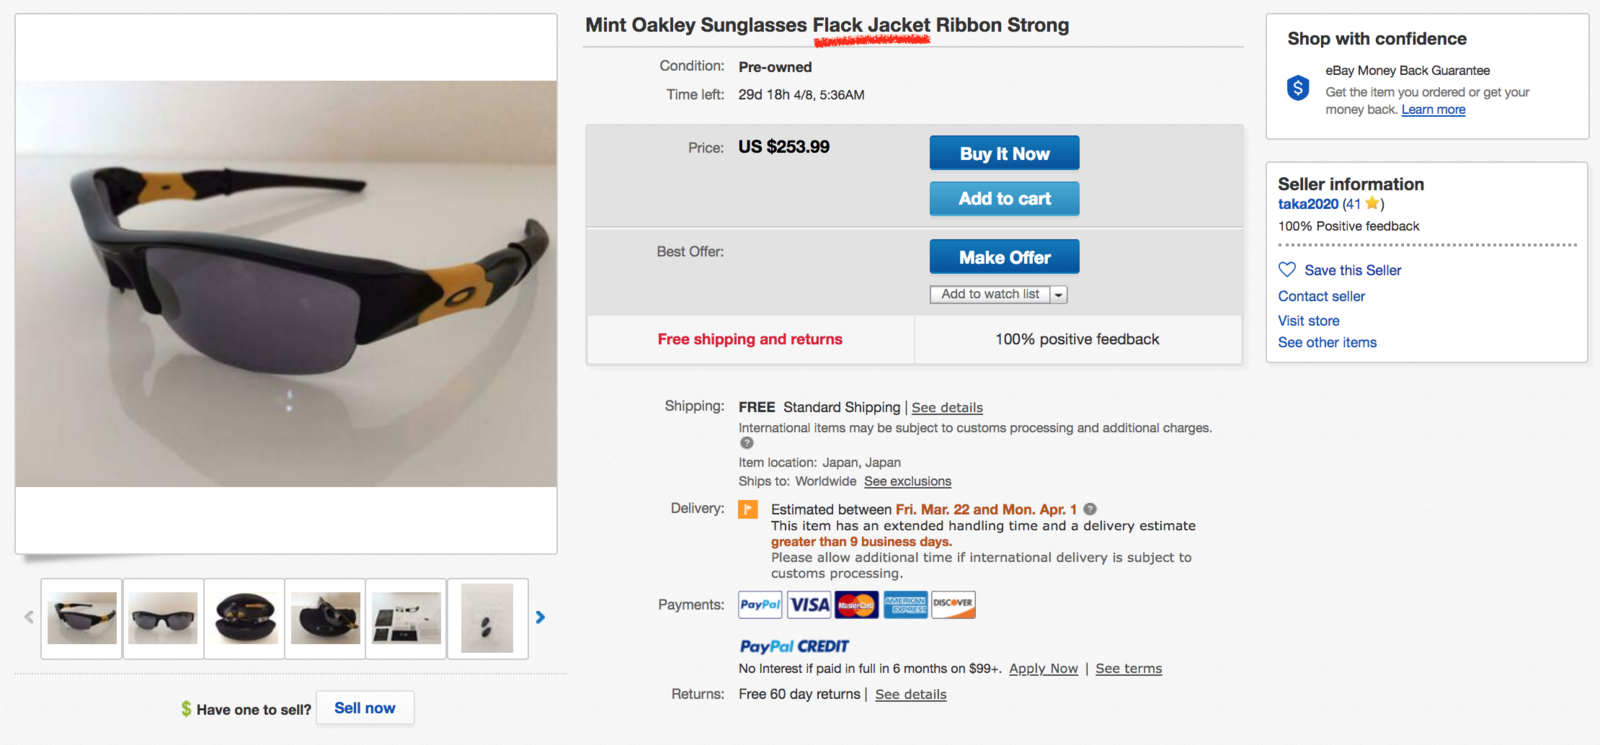Open shipping See details link
Image resolution: width=1600 pixels, height=745 pixels.
point(947,408)
